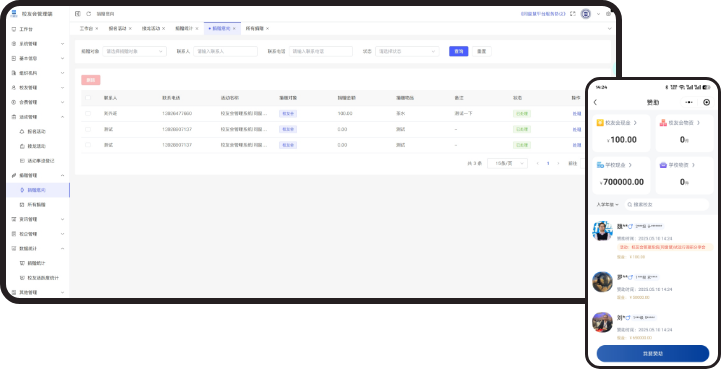Image resolution: width=721 pixels, height=369 pixels.
Task: Click the 系统管理 sidebar icon
Action: coord(14,44)
